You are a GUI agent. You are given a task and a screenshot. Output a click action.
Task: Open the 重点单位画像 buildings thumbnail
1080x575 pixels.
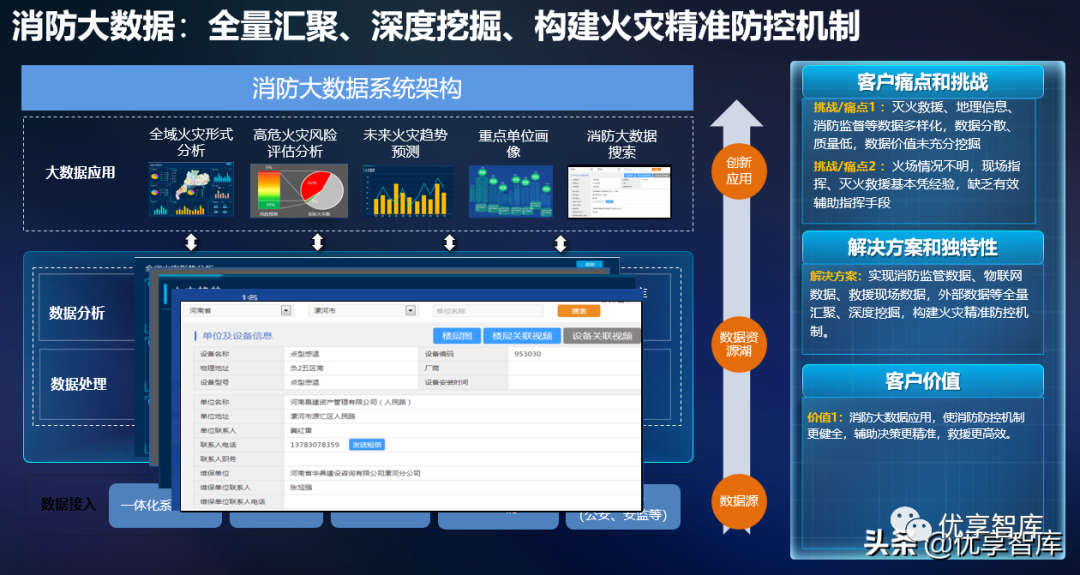[x=510, y=191]
